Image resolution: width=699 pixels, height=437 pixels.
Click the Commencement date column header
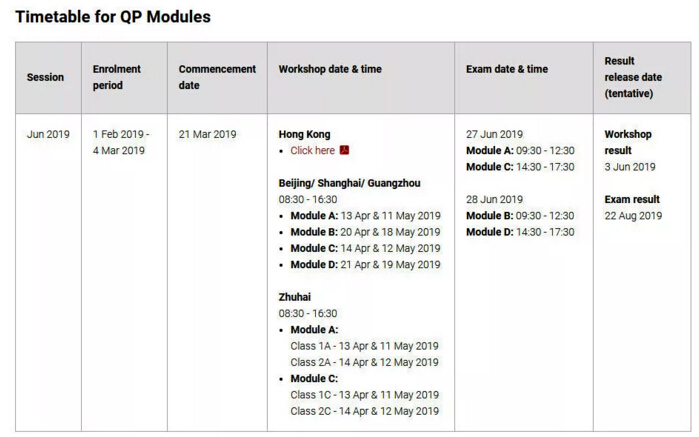[217, 77]
